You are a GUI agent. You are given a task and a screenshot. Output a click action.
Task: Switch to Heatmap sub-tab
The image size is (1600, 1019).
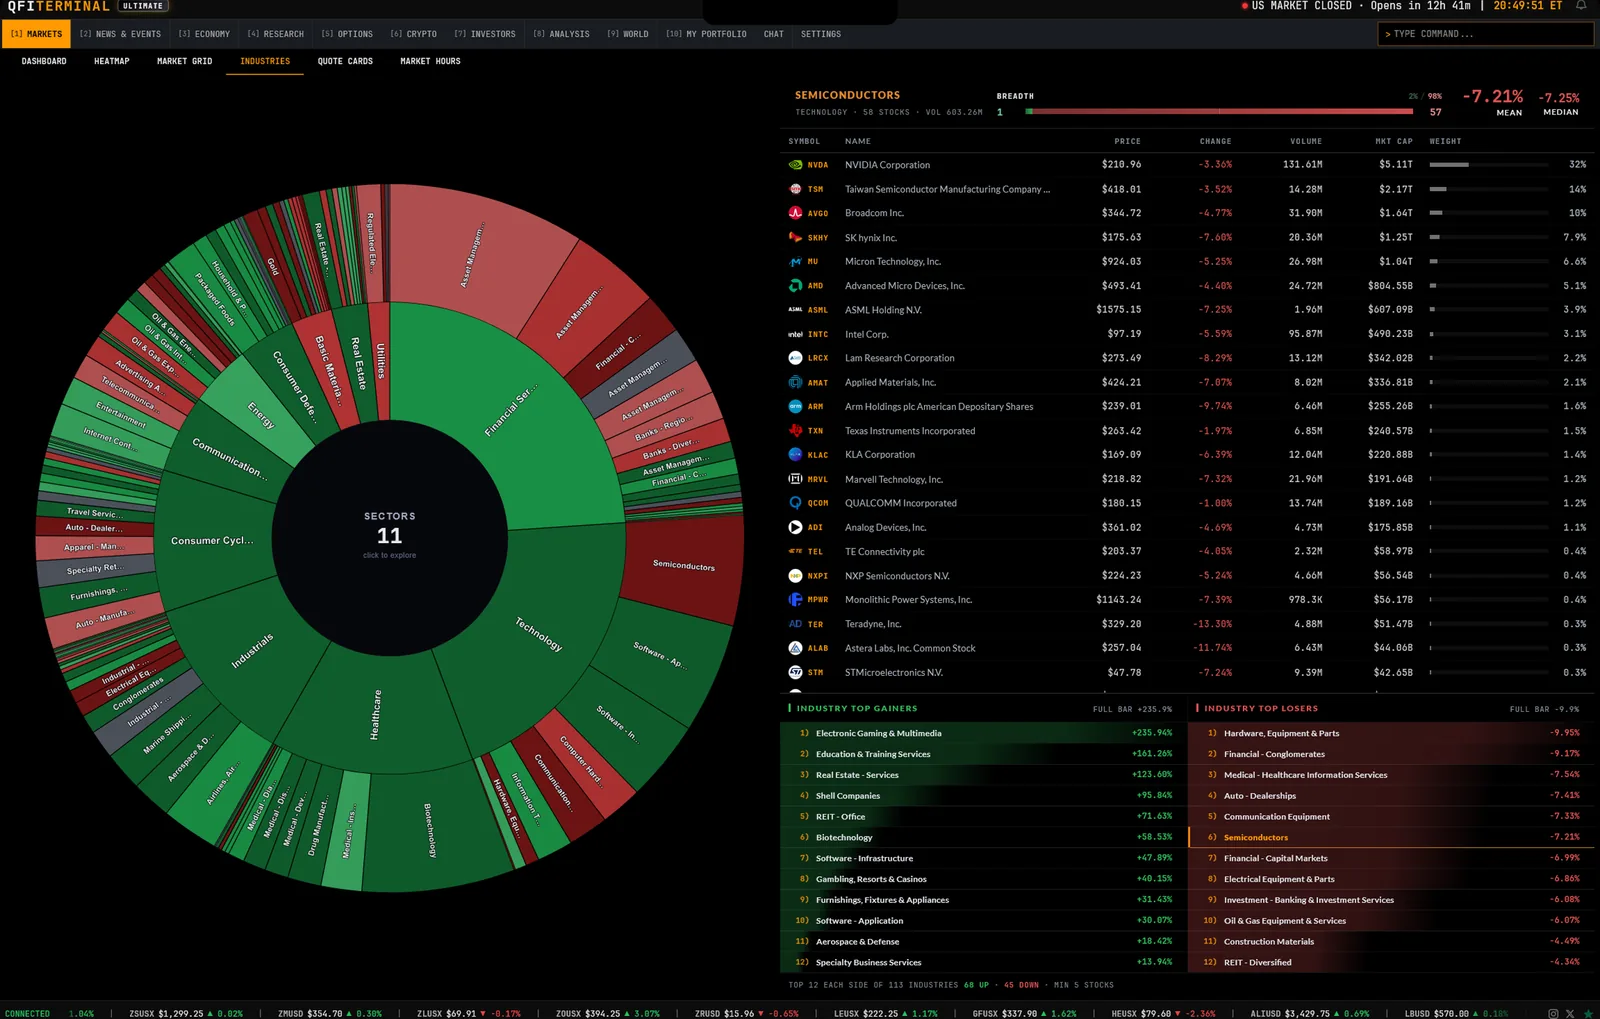[112, 61]
